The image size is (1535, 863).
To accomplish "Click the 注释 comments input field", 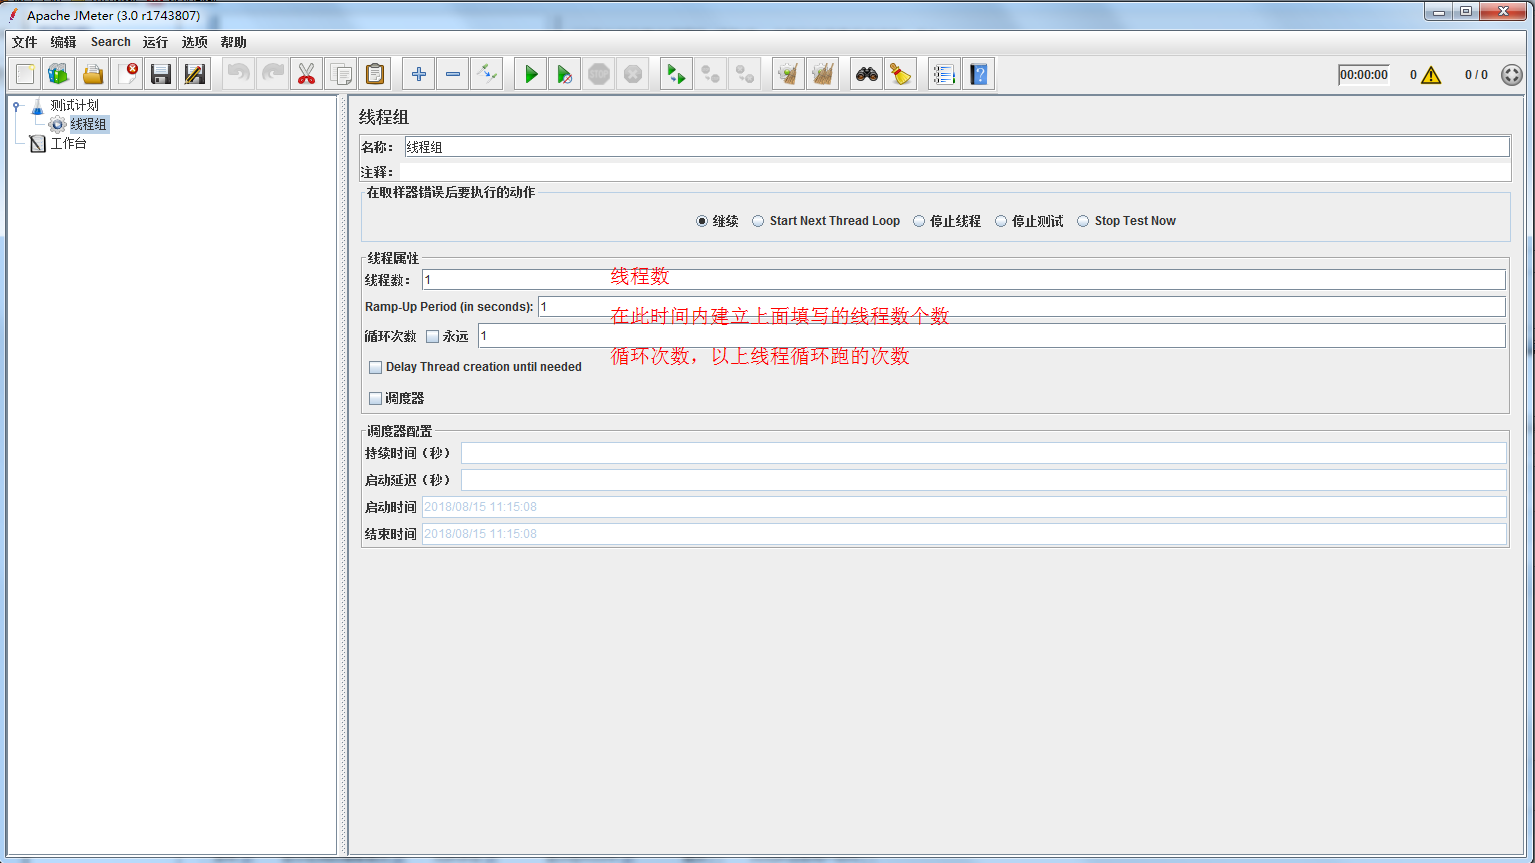I will pos(955,172).
